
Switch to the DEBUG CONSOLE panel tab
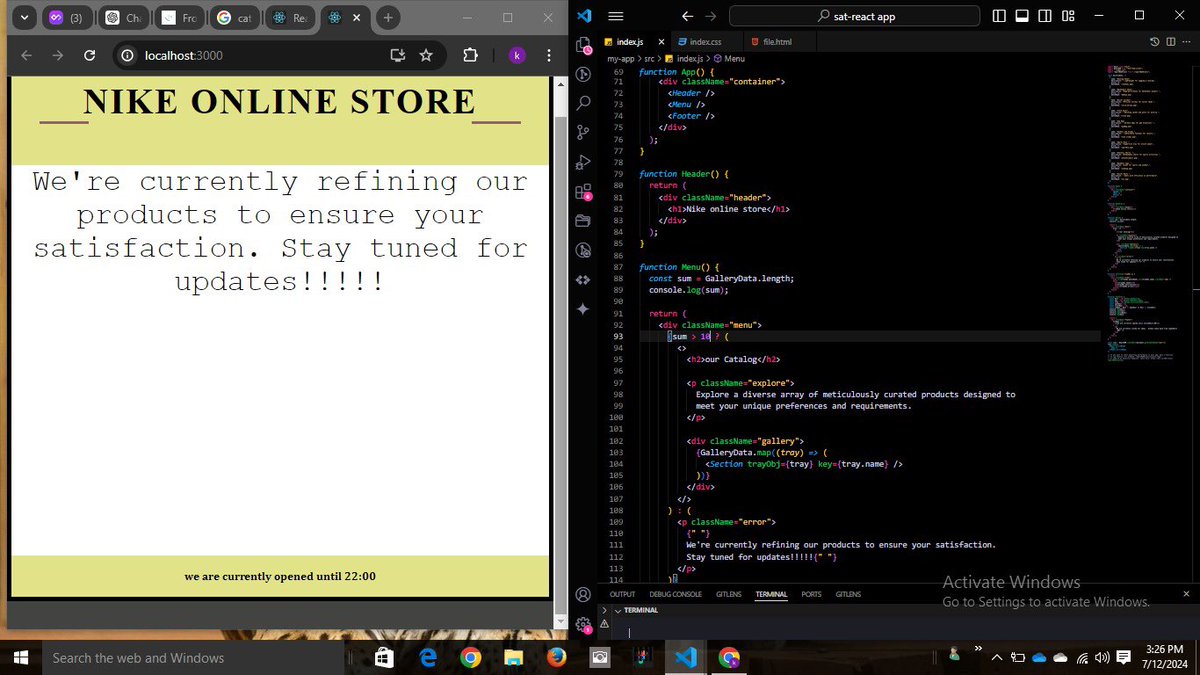click(x=675, y=594)
